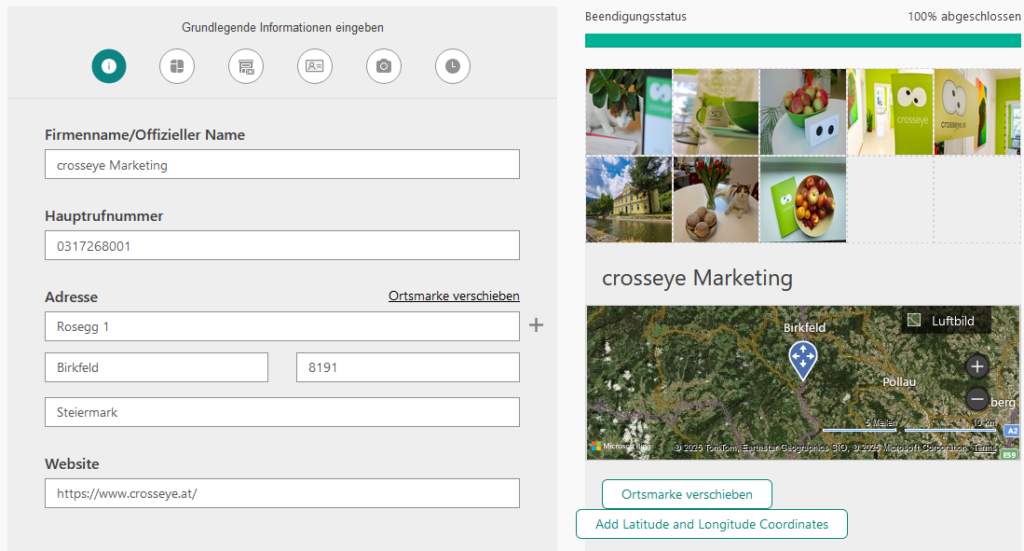Edit the Website URL field
The width and height of the screenshot is (1024, 551).
pos(282,494)
